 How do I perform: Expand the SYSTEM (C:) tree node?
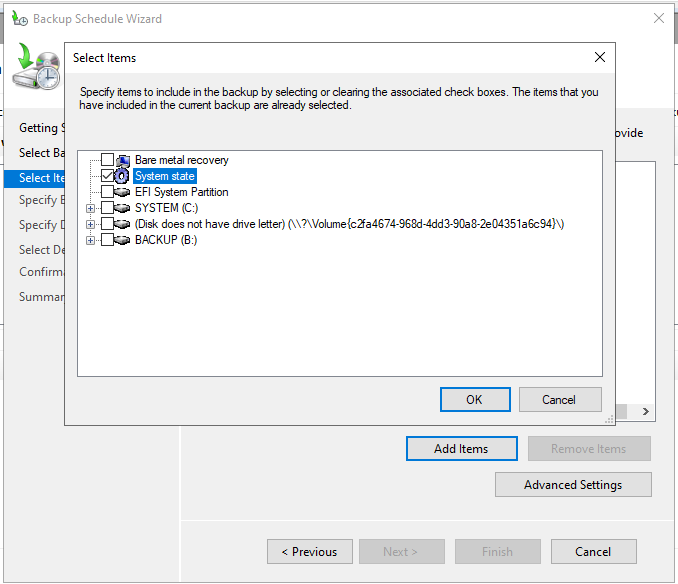pos(91,208)
